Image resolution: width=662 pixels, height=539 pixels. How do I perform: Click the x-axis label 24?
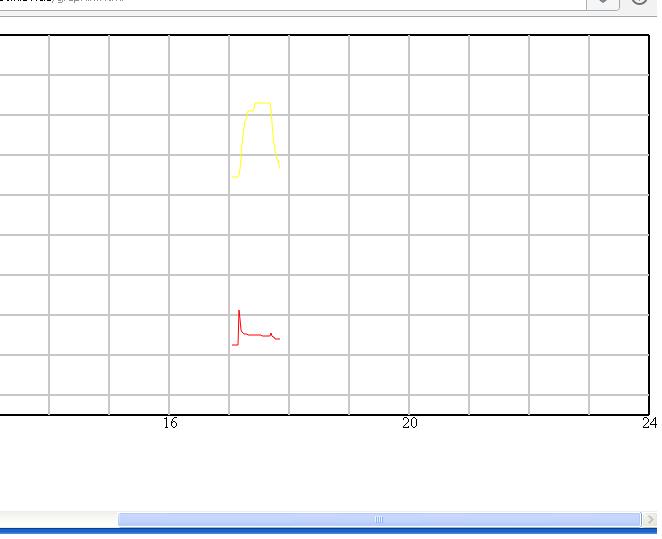[x=649, y=423]
